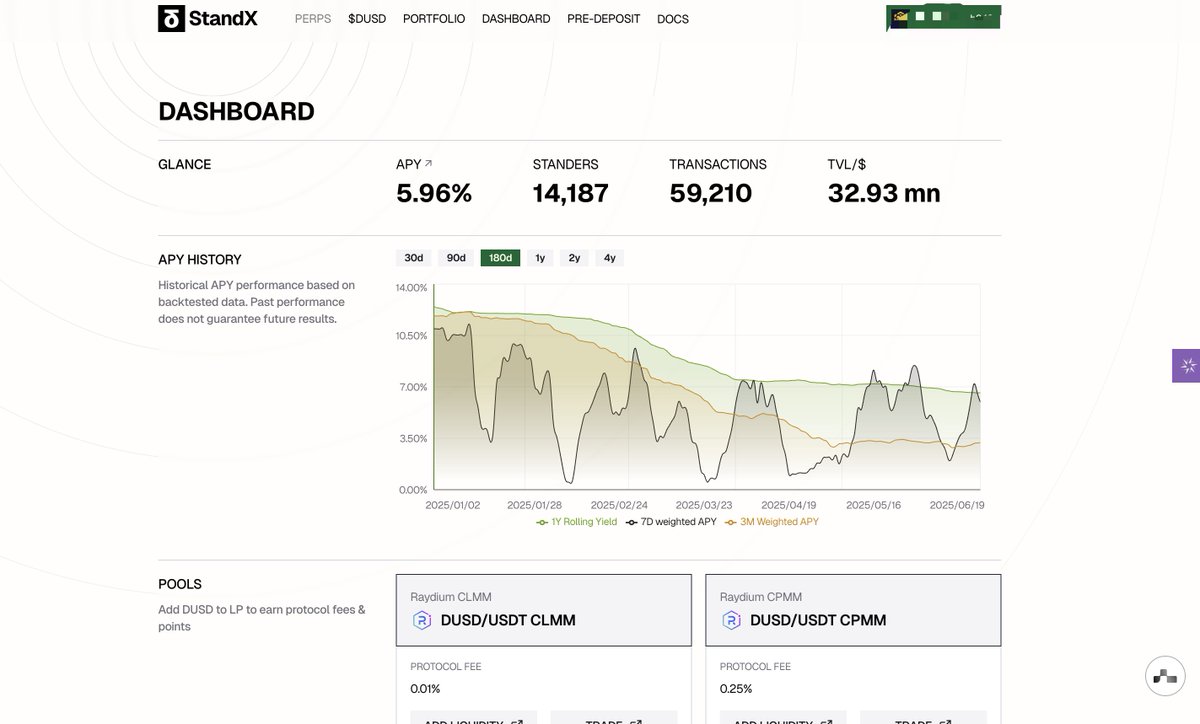Click the 2025/06/19 x-axis date
Viewport: 1200px width, 724px height.
[957, 505]
